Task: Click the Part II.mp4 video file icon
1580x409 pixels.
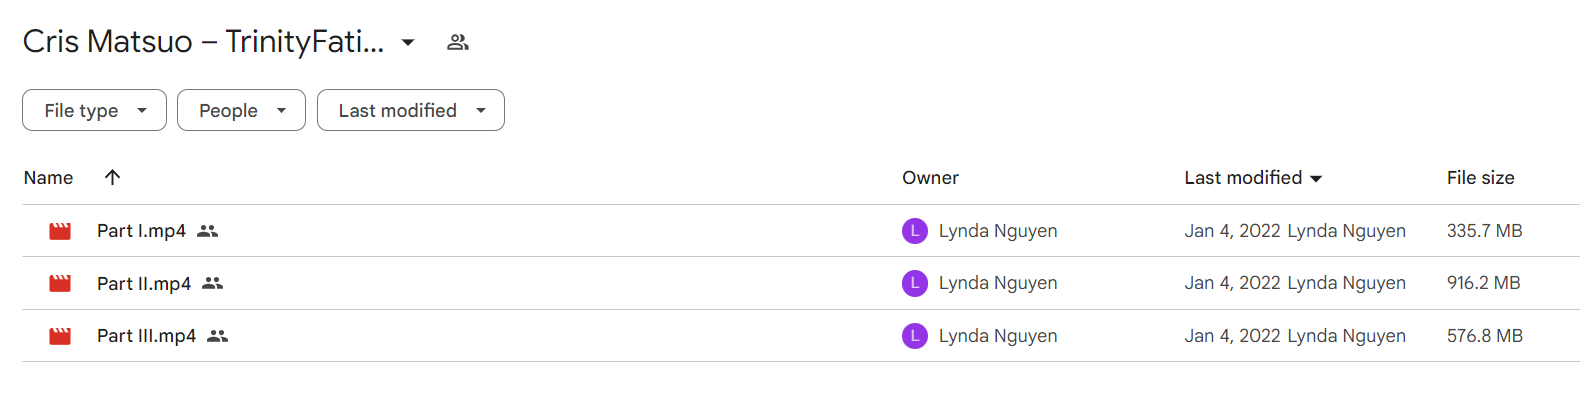Action: [x=60, y=283]
